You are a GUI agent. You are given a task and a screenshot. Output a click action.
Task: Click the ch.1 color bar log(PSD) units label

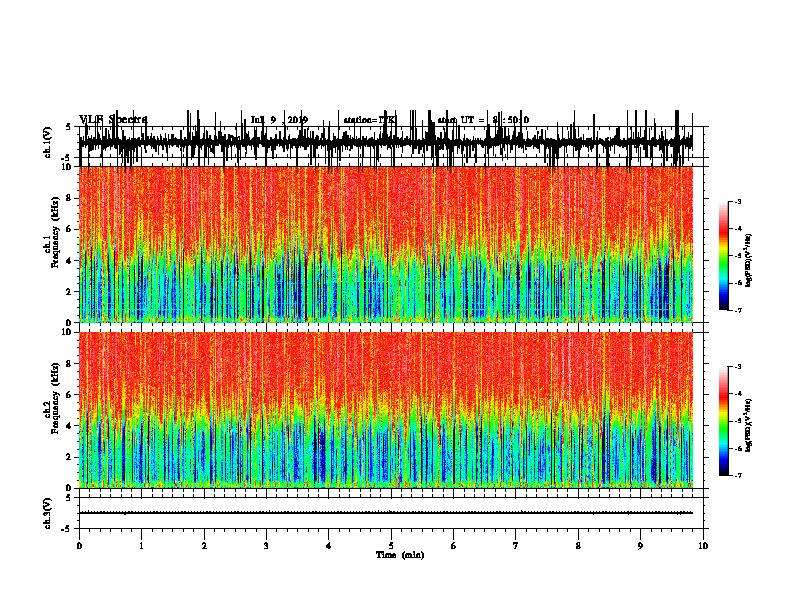[749, 260]
